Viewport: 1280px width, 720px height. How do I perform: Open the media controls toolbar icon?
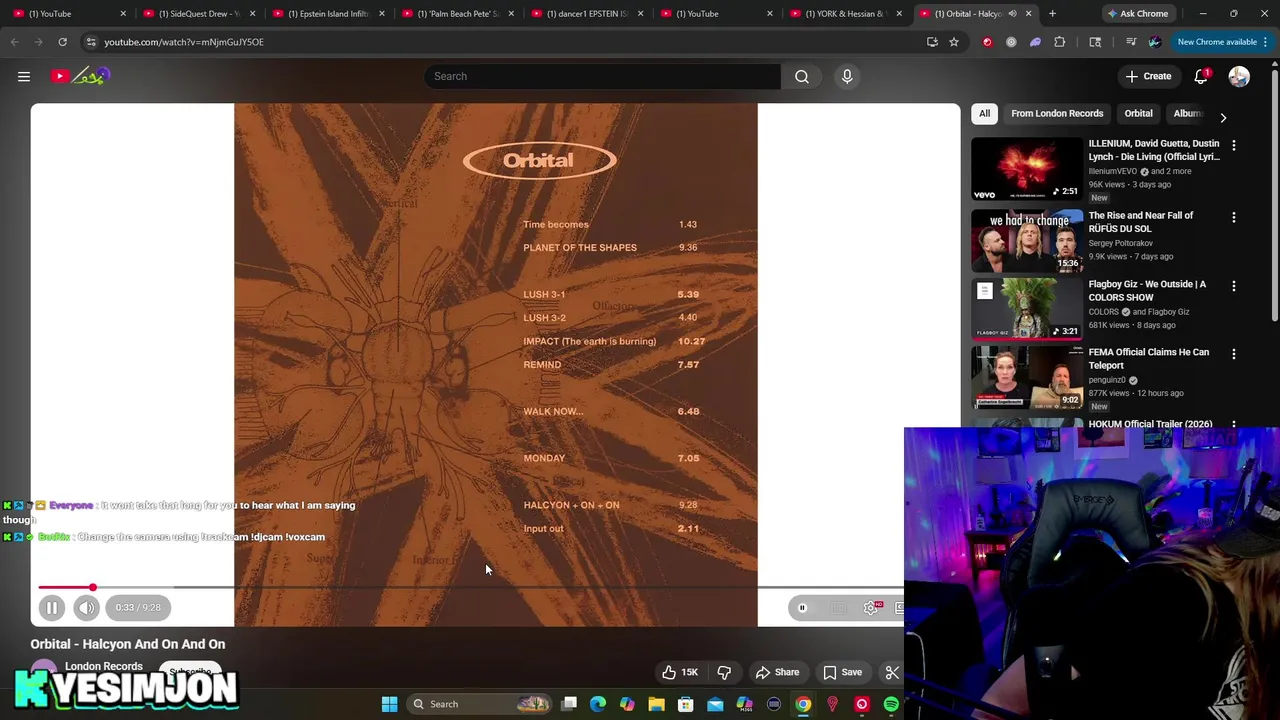click(x=1131, y=42)
